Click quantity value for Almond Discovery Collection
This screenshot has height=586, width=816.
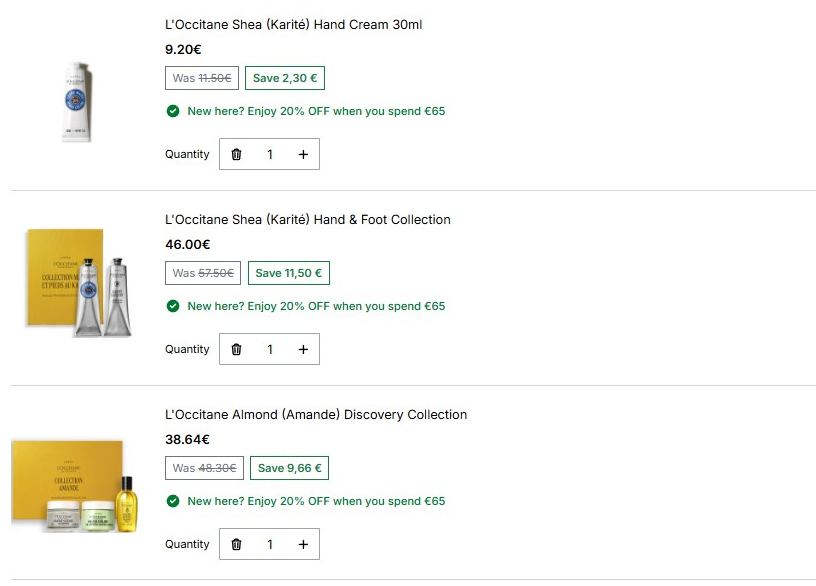(270, 544)
